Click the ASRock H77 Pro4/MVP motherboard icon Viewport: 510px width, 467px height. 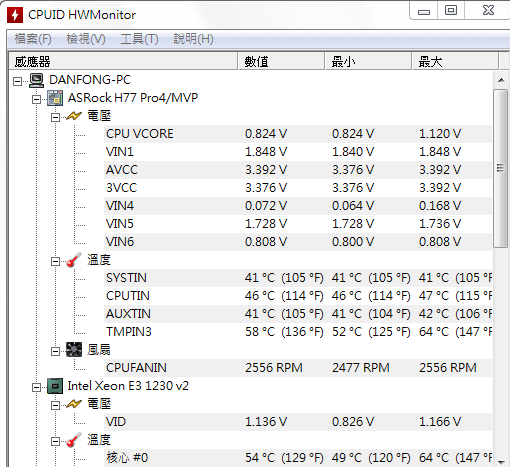(x=55, y=98)
